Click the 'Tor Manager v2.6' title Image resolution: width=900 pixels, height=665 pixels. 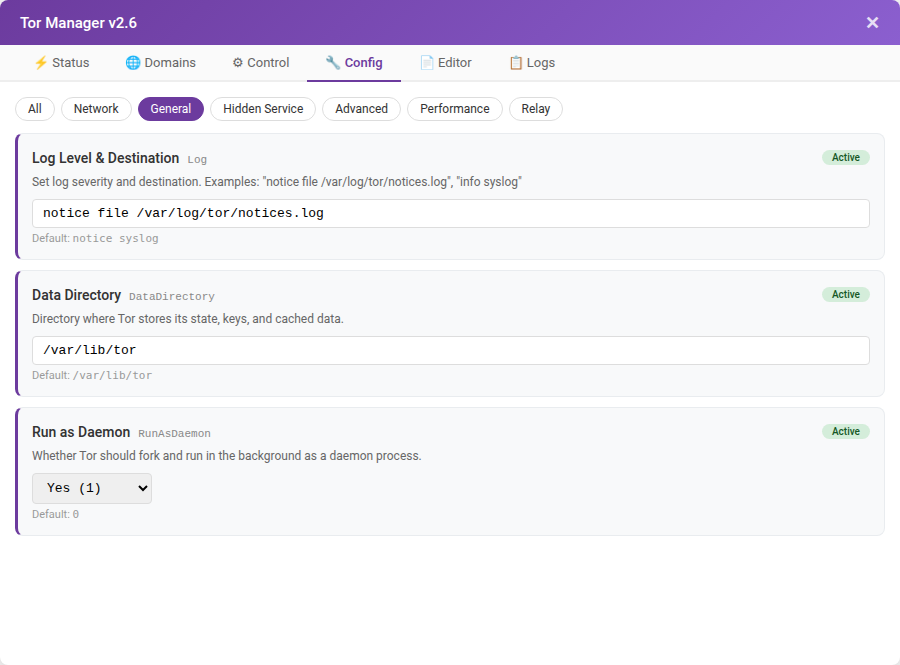tap(79, 23)
